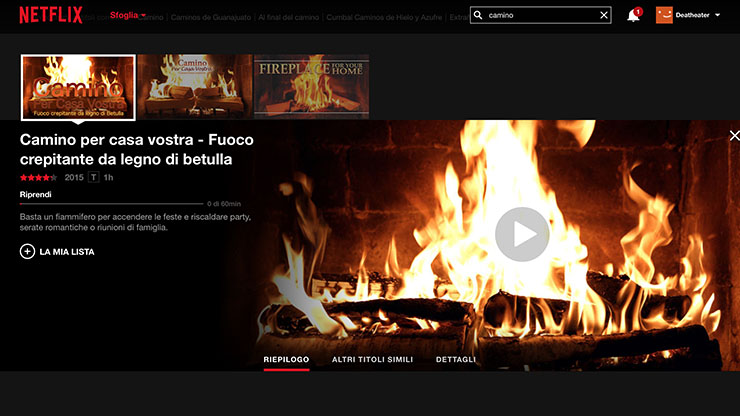Click the T maturity rating badge
Screen dimensions: 740x416
[x=94, y=177]
